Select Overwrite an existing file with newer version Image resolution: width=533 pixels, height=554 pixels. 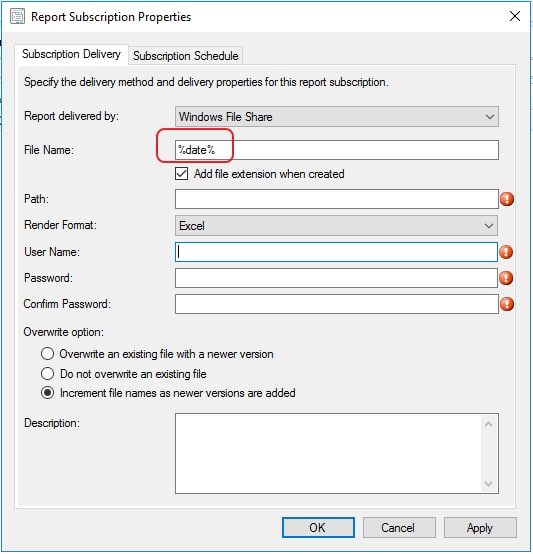coord(48,354)
